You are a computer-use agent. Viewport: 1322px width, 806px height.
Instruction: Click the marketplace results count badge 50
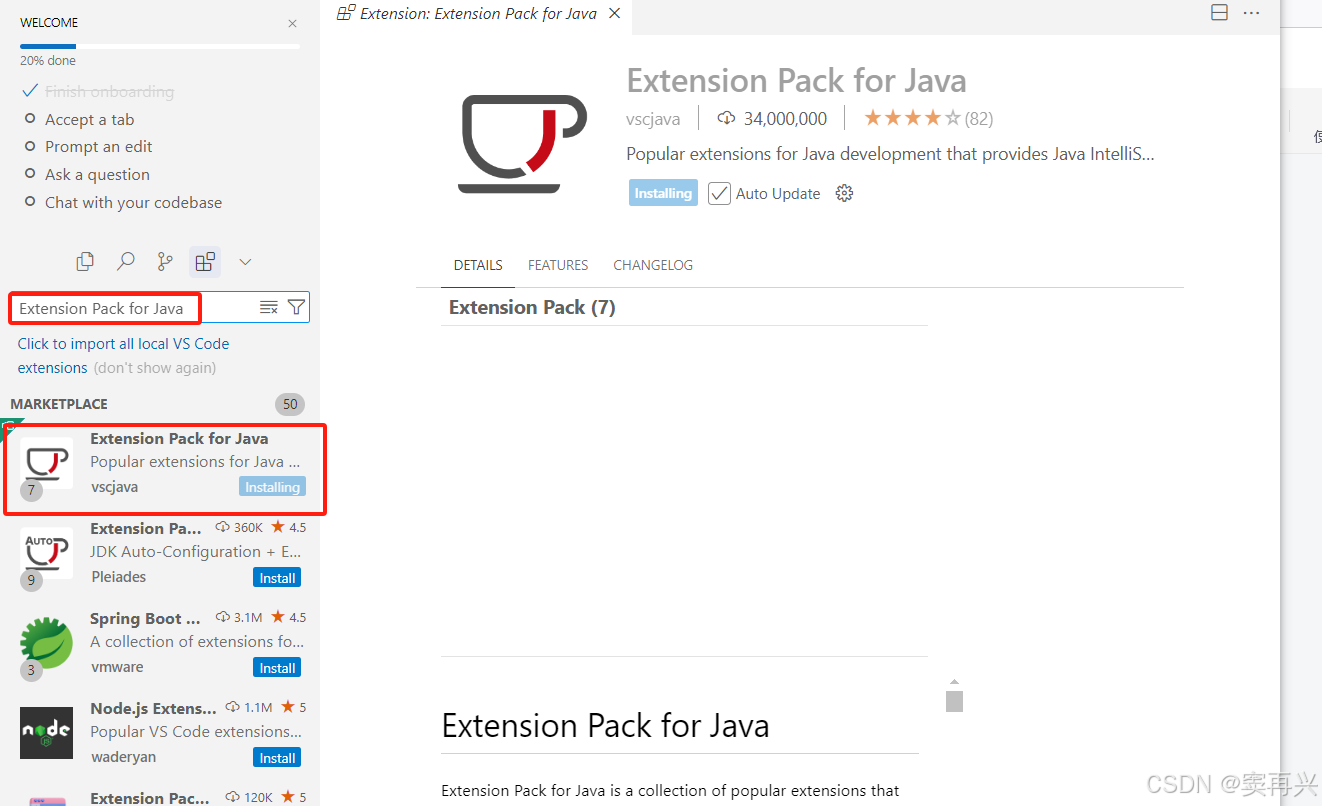coord(290,404)
